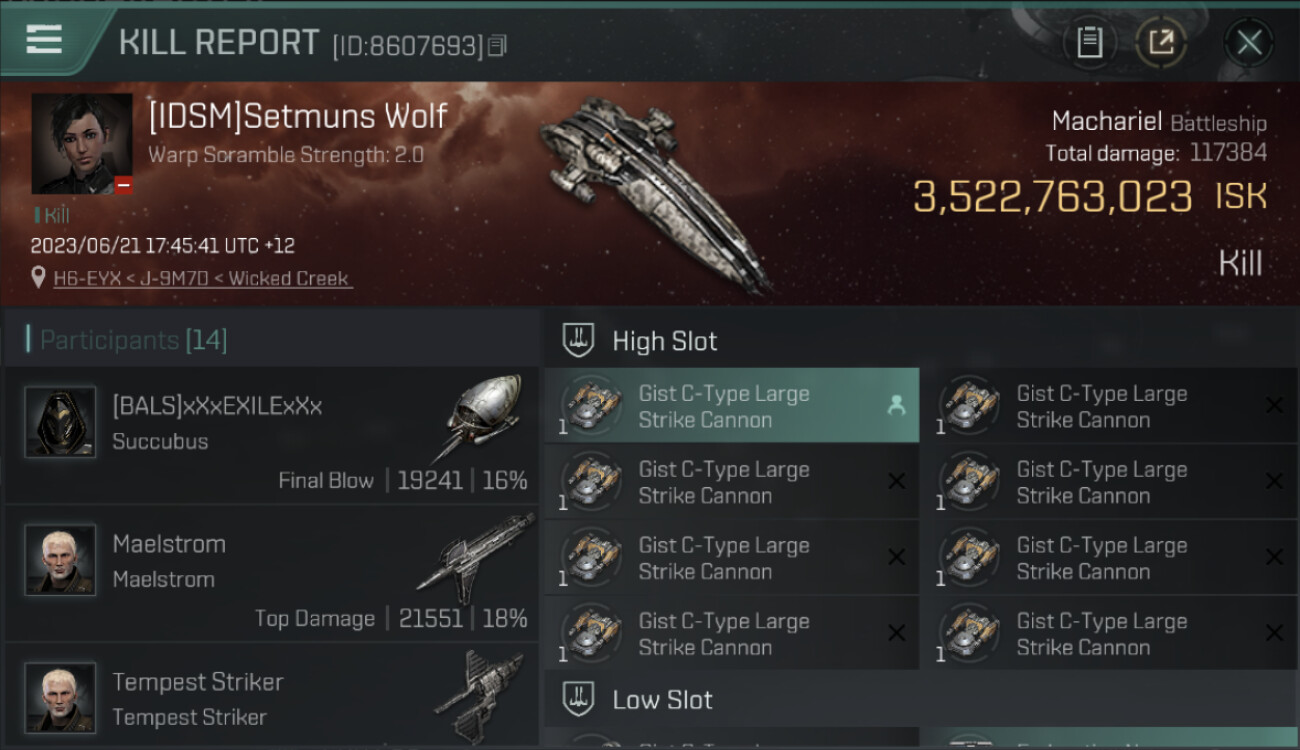
Task: Click the X on bottom-left Strike Cannon
Action: 896,633
